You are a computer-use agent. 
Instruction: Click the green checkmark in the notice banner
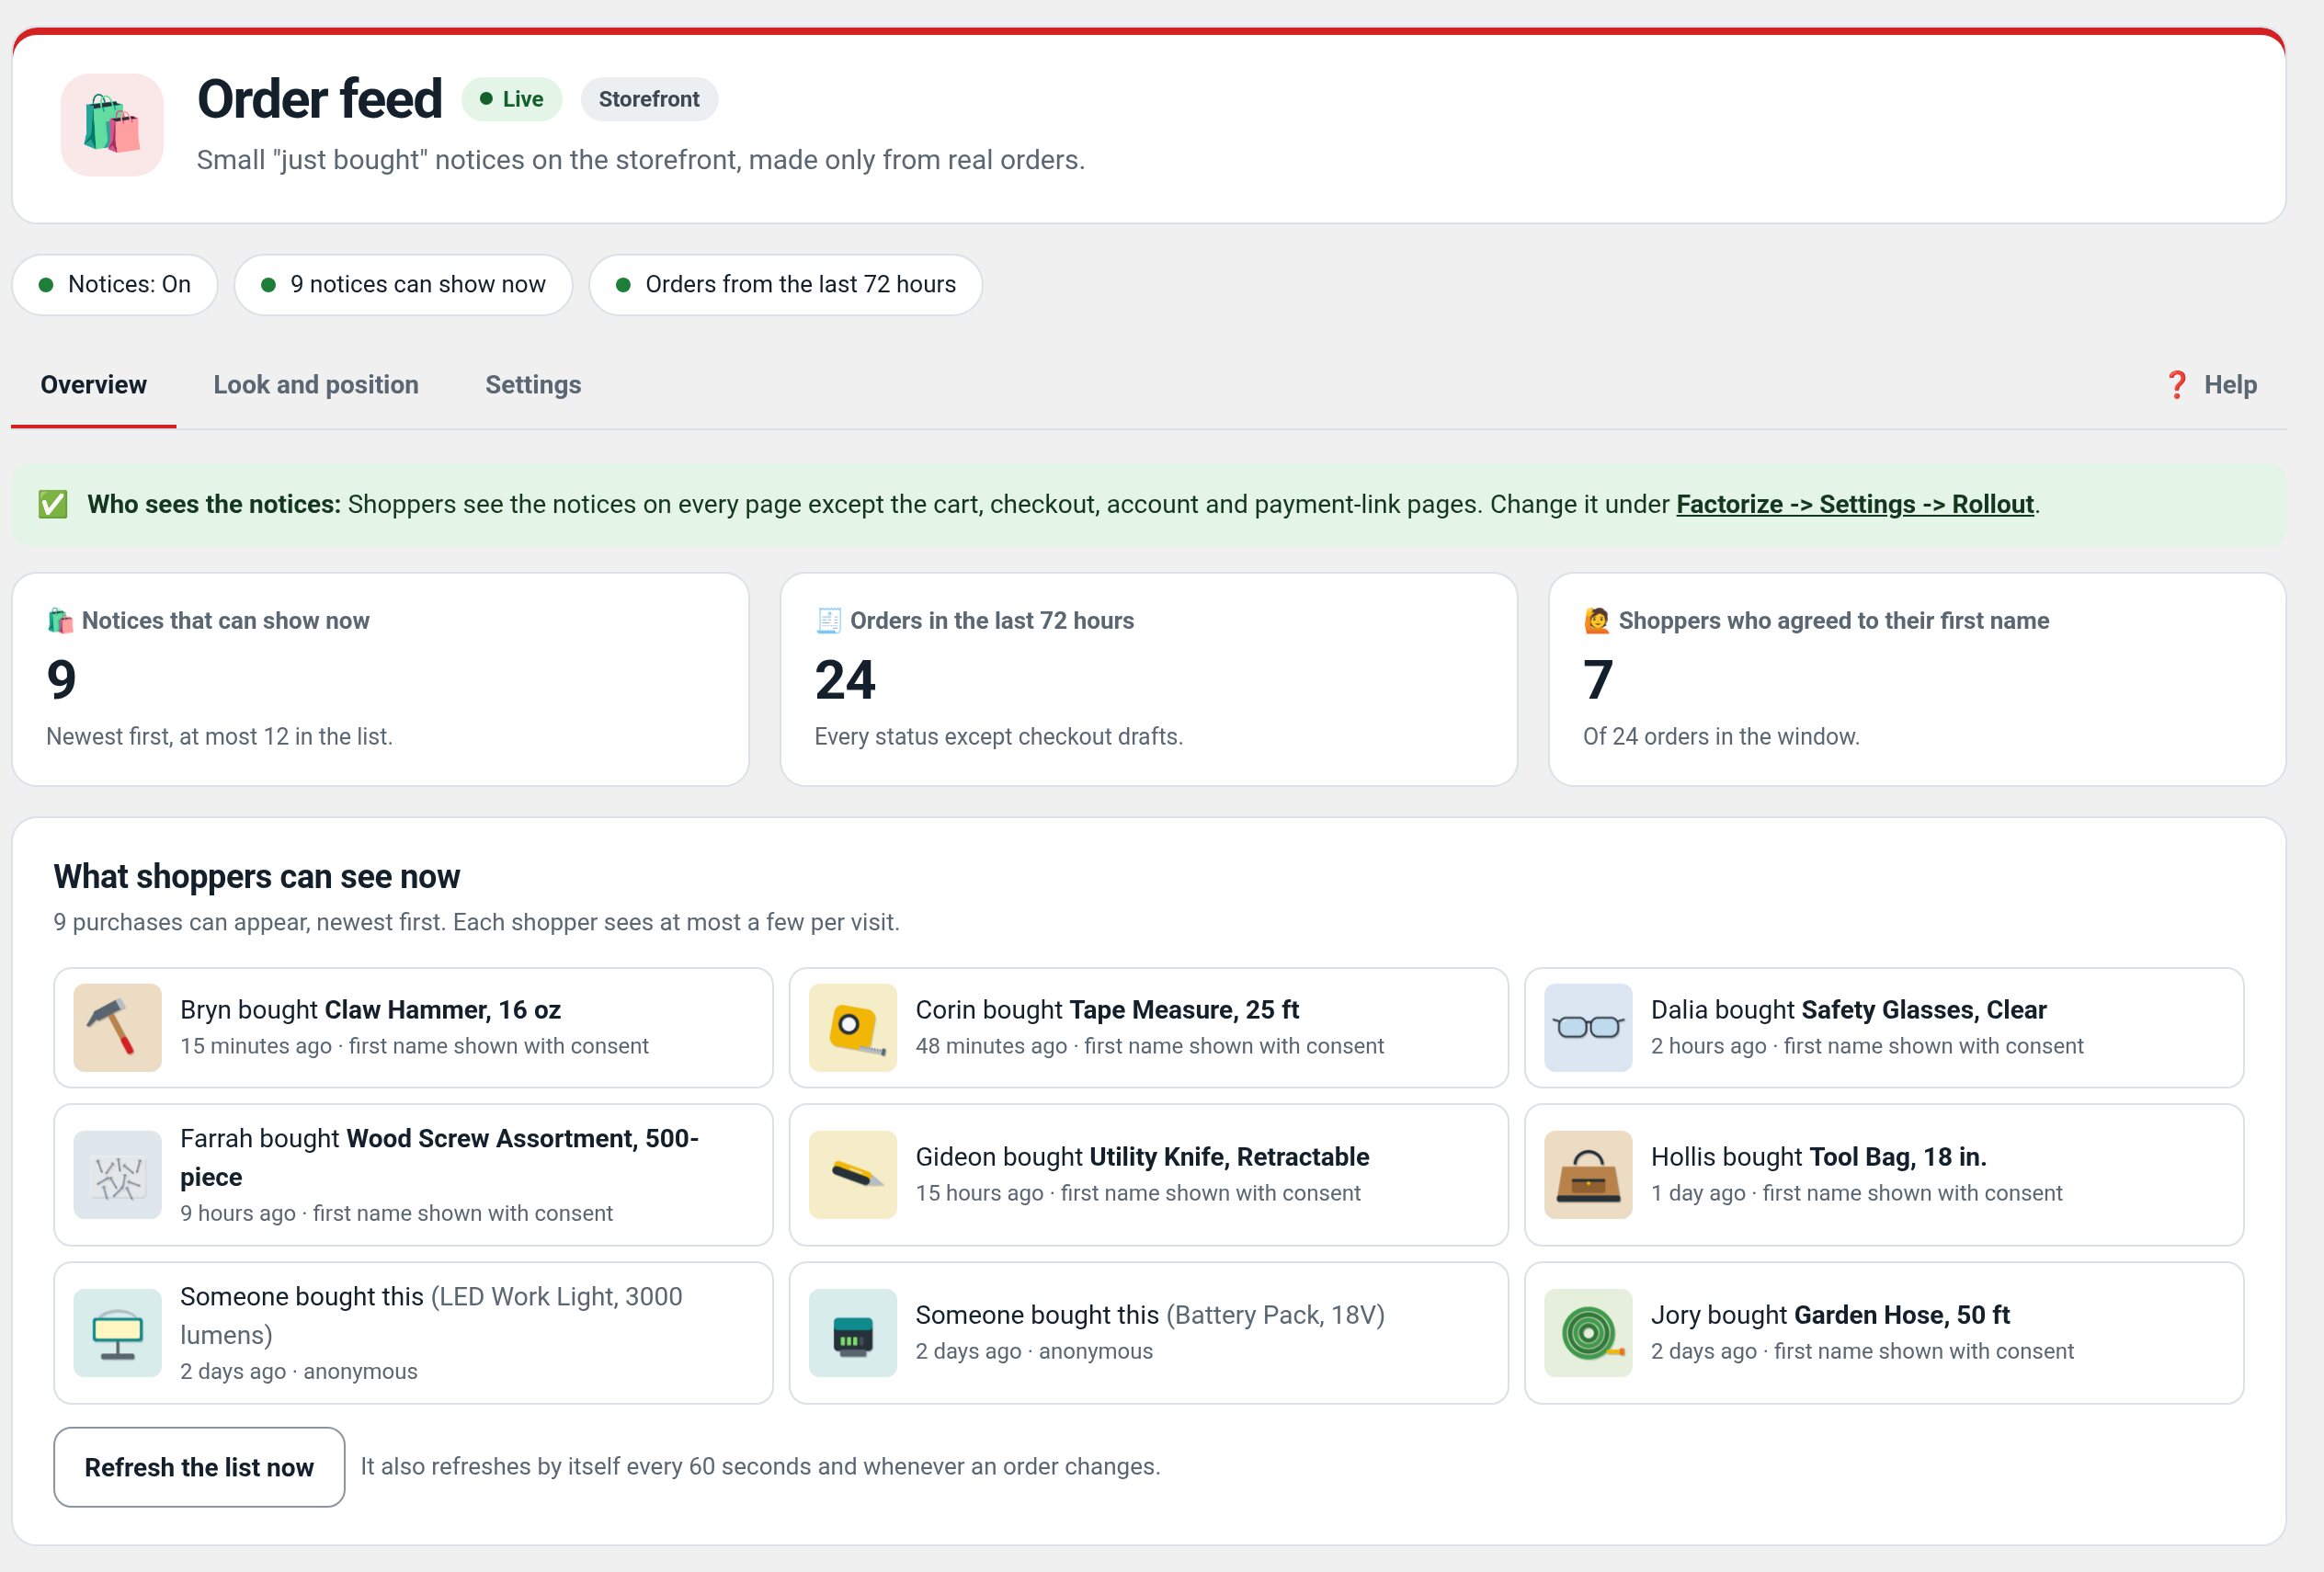[53, 504]
